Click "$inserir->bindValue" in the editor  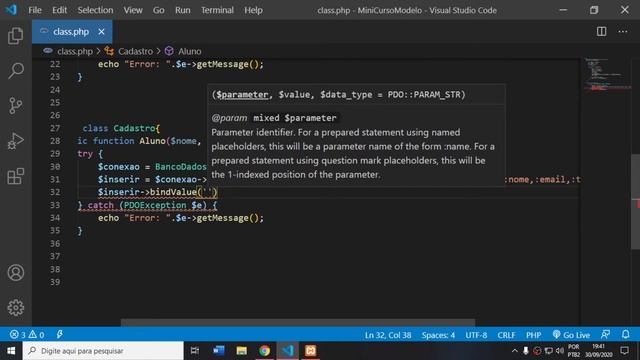click(x=147, y=192)
